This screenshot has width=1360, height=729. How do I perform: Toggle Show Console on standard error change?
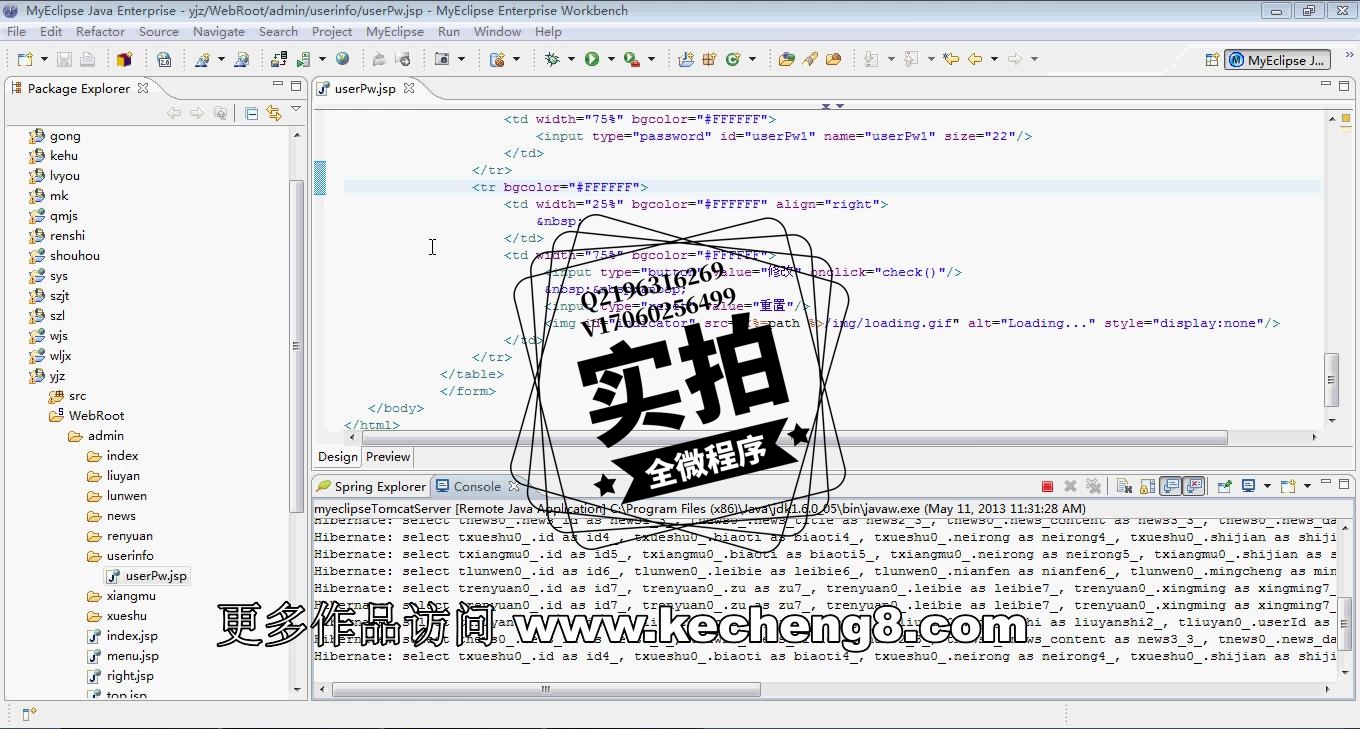1193,486
